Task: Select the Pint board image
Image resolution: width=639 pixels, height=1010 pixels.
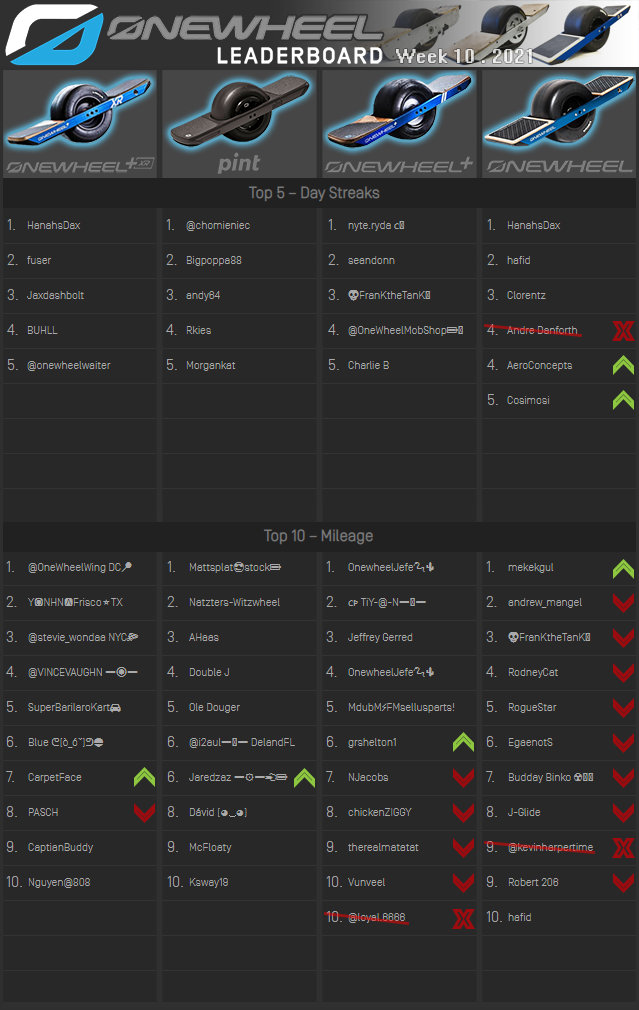Action: (239, 123)
